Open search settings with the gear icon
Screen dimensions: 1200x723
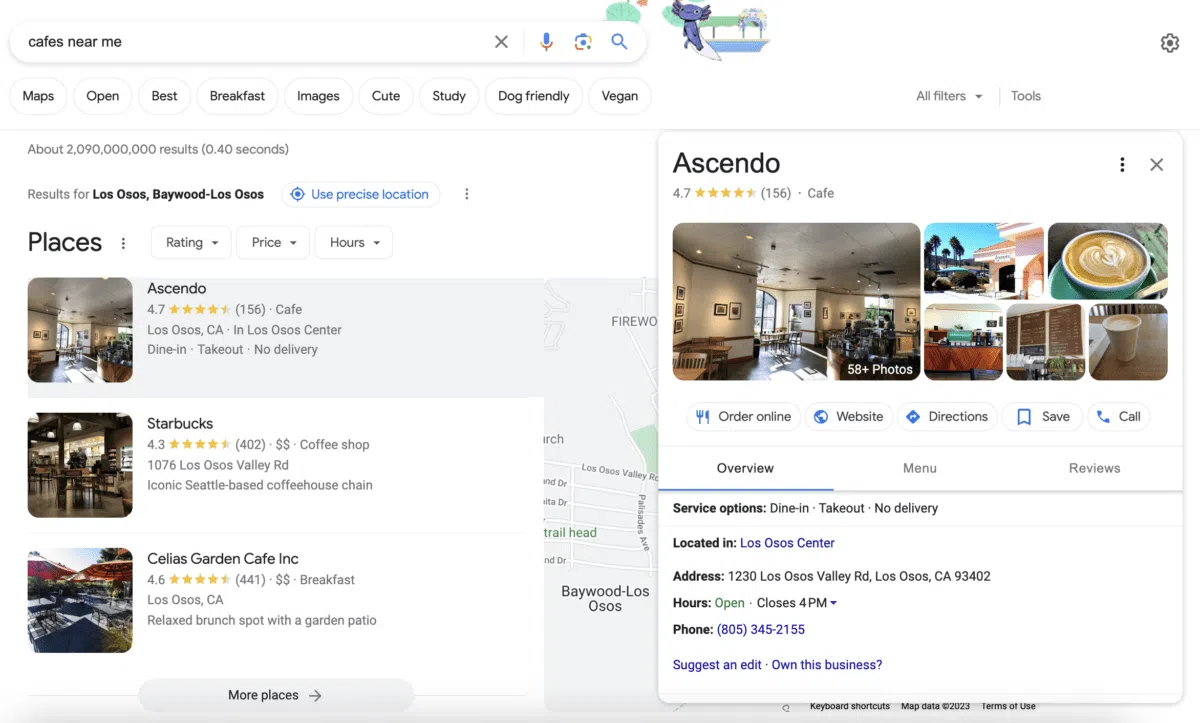(x=1170, y=42)
